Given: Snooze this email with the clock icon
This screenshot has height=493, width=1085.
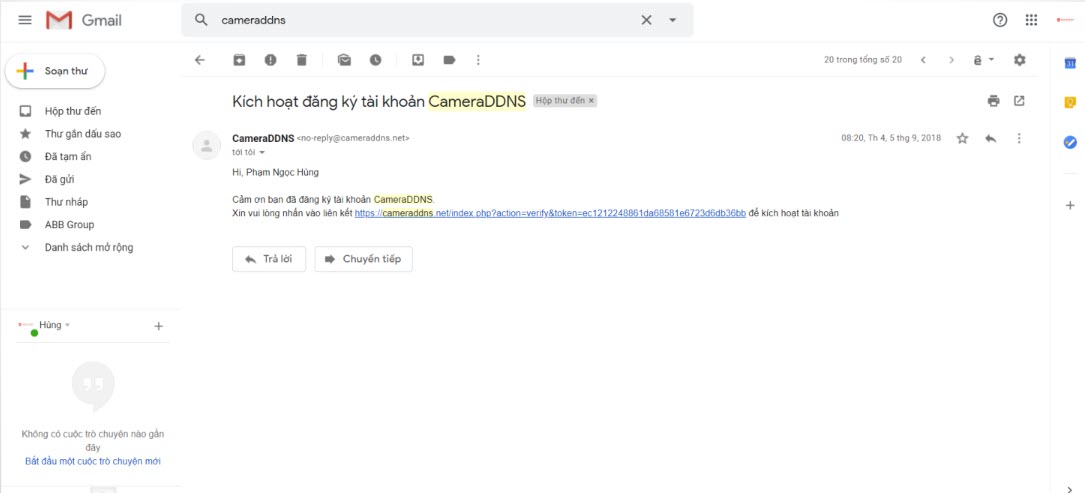Looking at the screenshot, I should (x=375, y=60).
